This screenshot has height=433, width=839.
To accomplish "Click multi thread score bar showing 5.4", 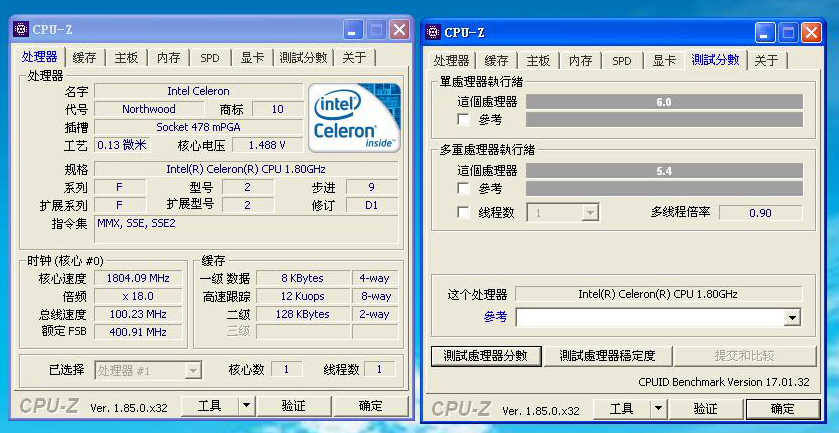I will 664,171.
